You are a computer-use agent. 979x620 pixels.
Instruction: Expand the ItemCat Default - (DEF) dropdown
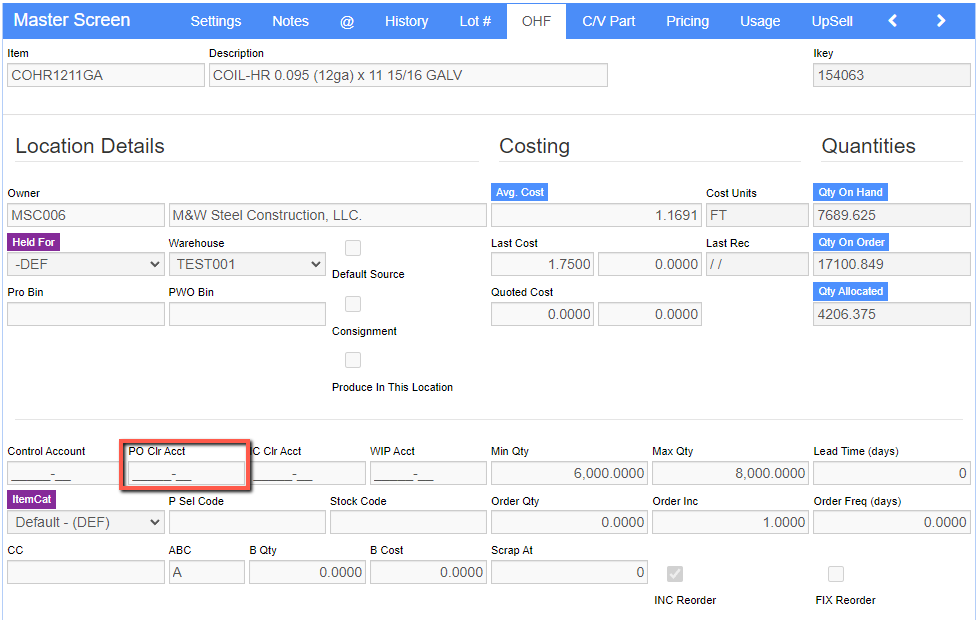click(x=86, y=522)
